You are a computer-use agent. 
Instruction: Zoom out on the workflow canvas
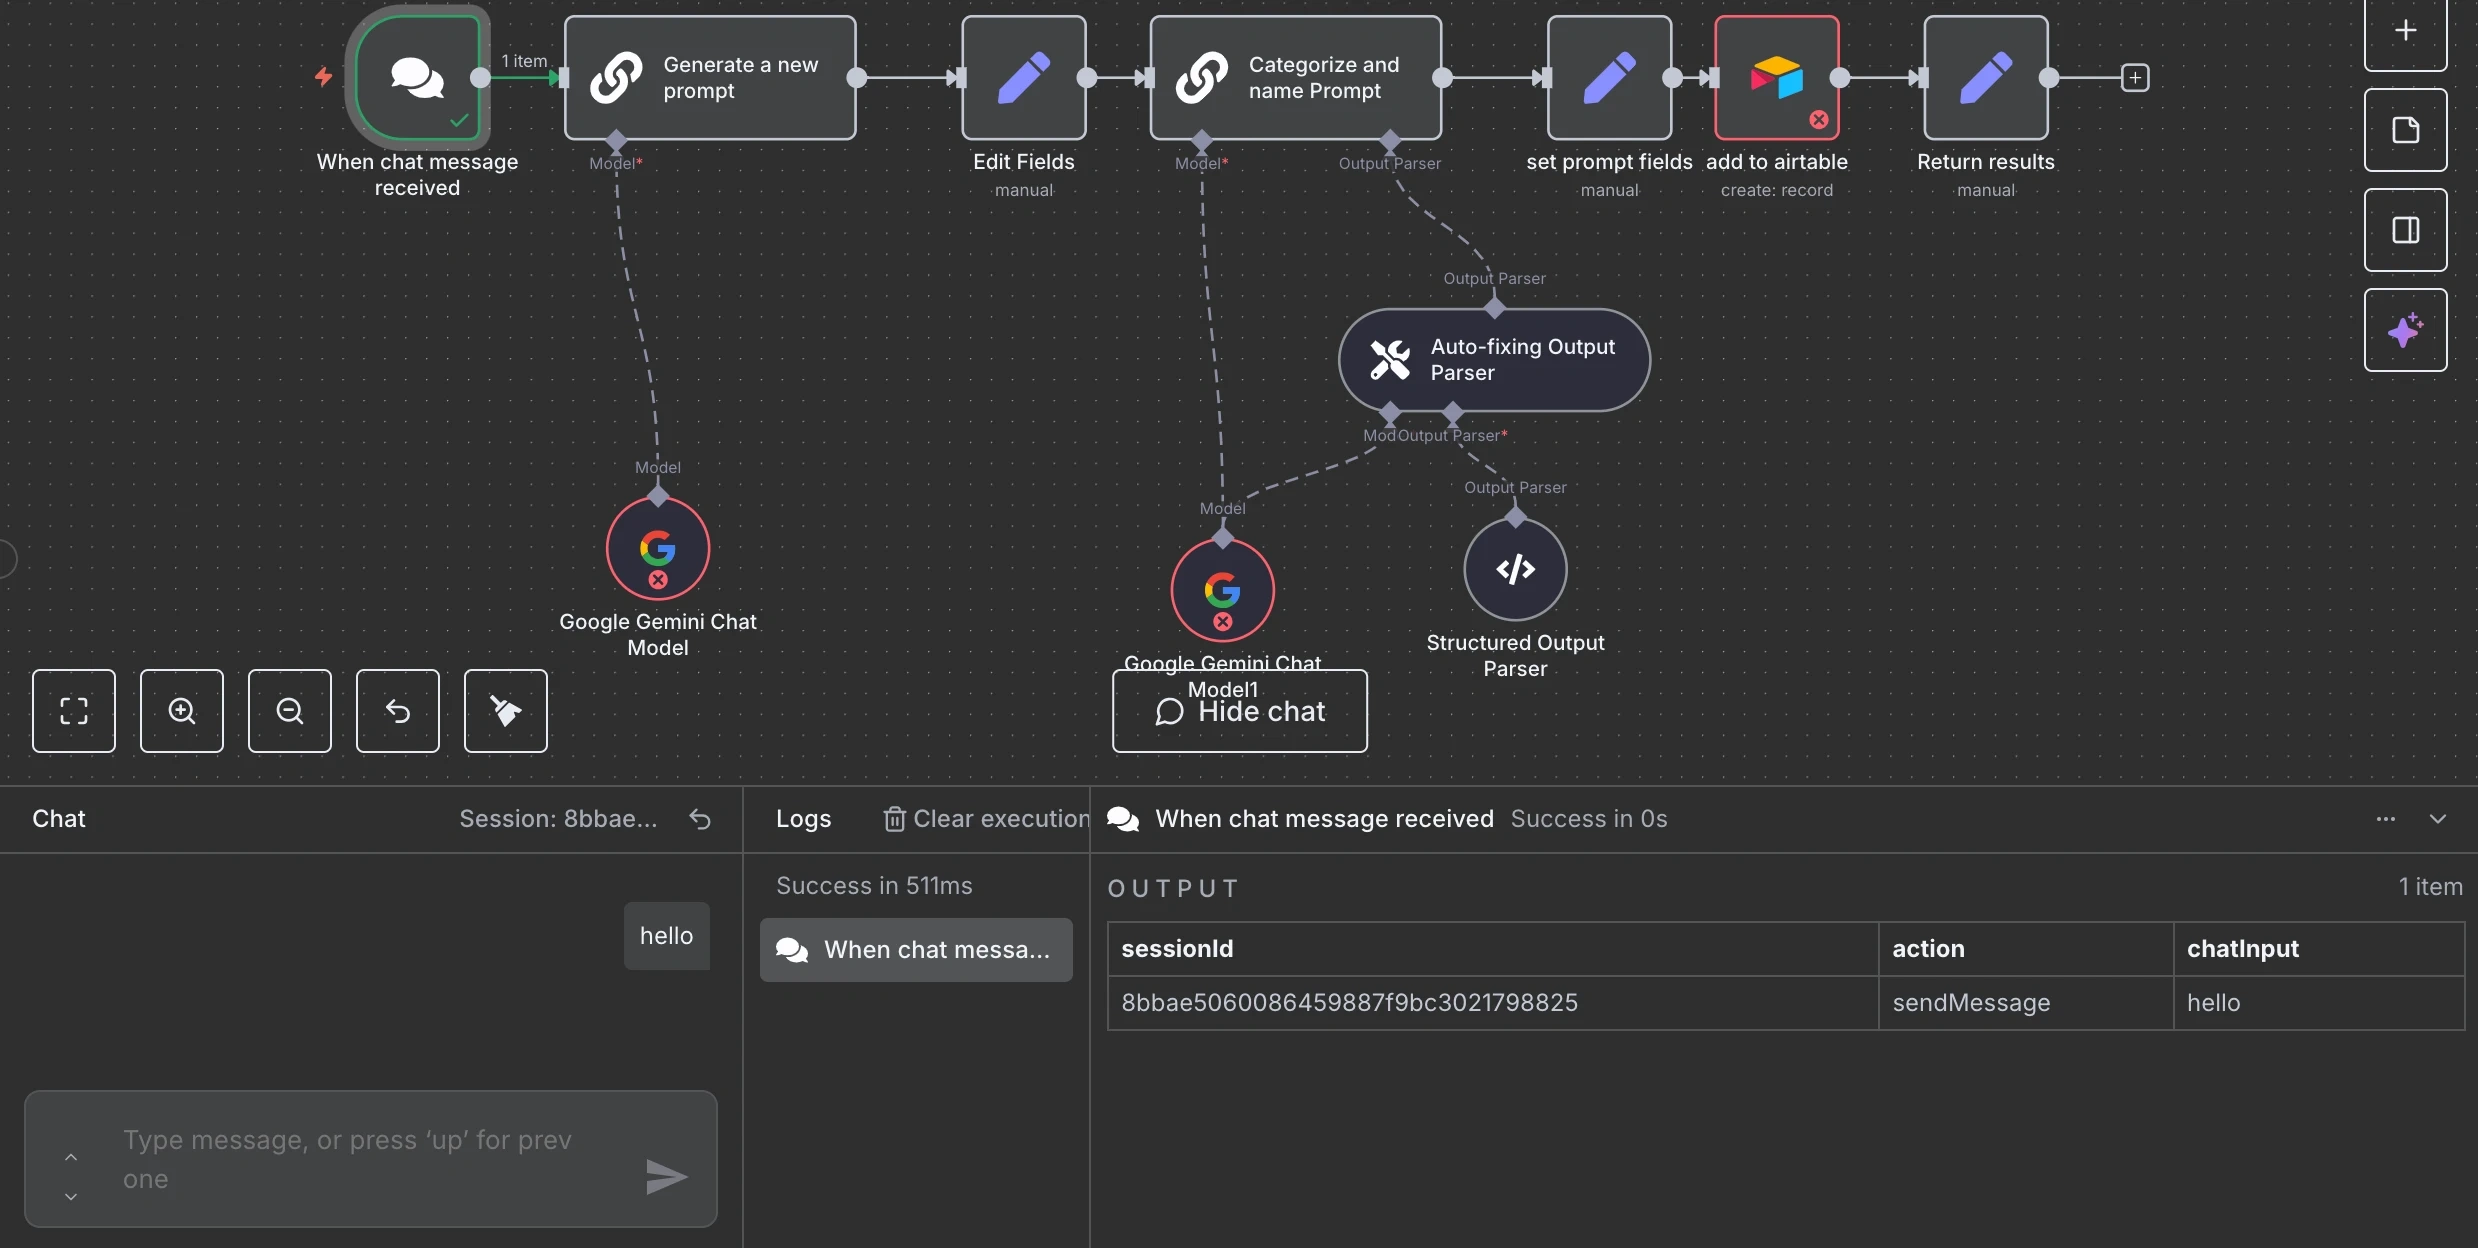290,711
